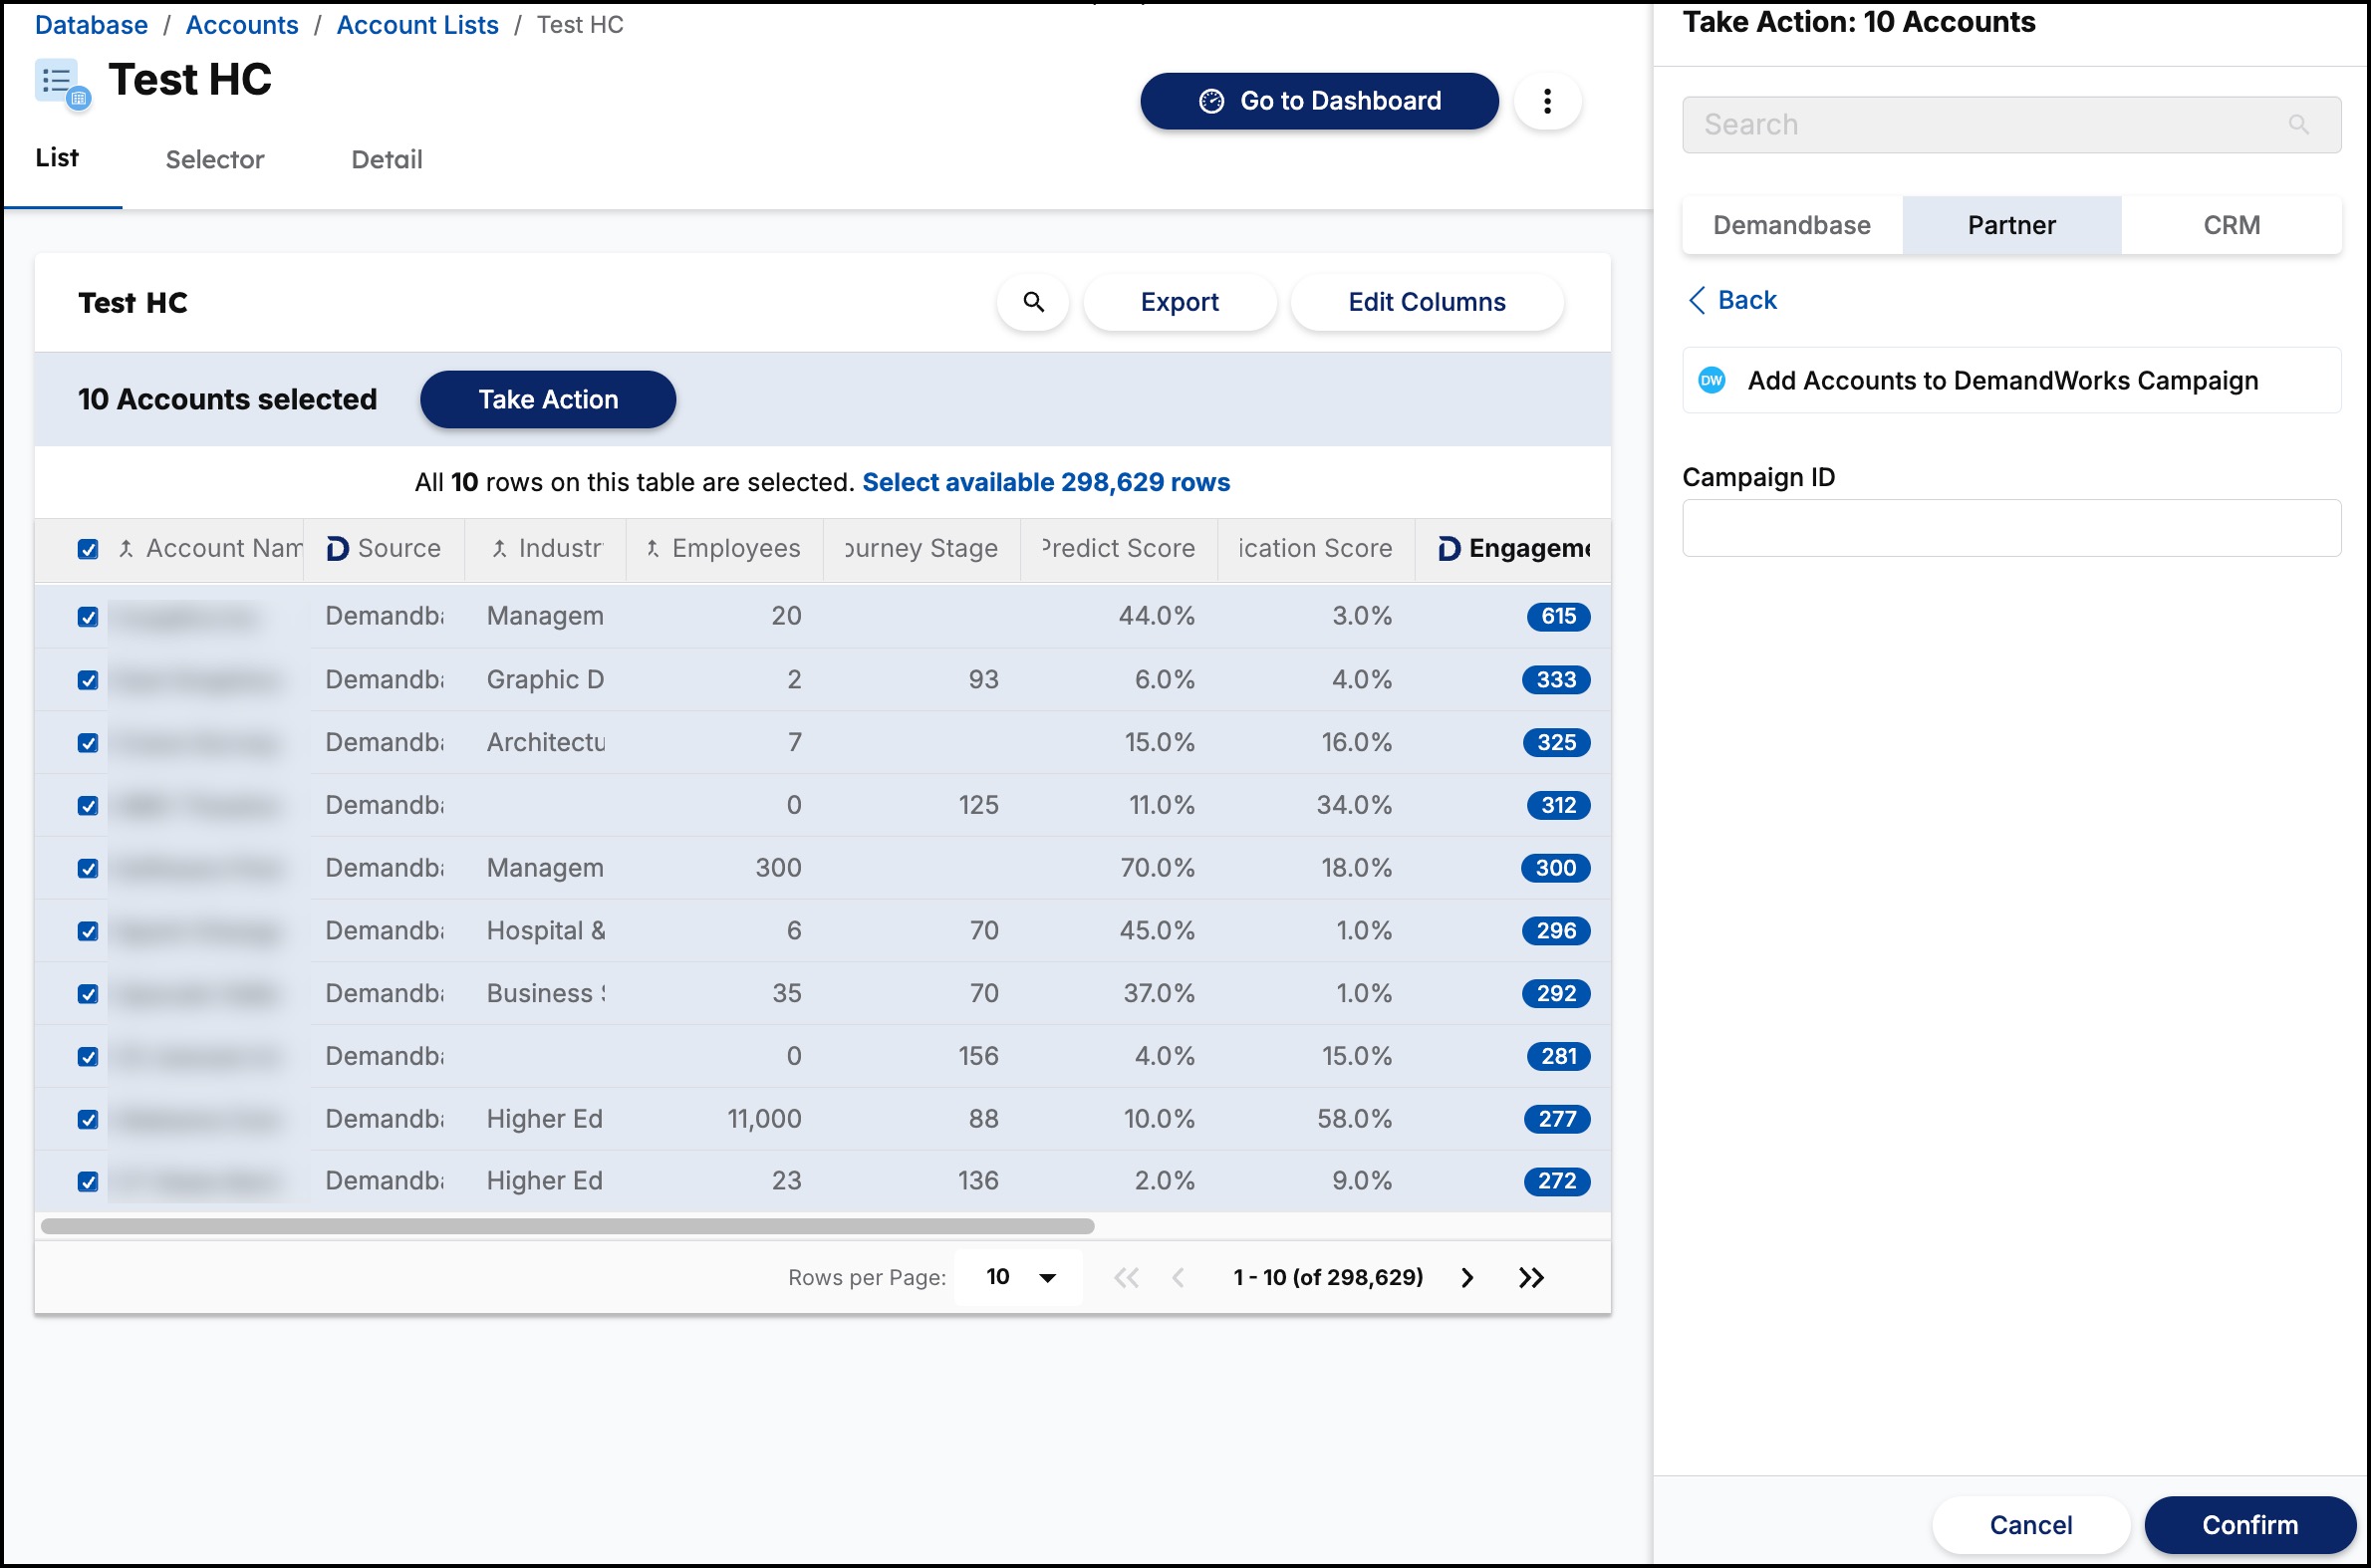Click the 156 journey stage cell

(x=978, y=1056)
